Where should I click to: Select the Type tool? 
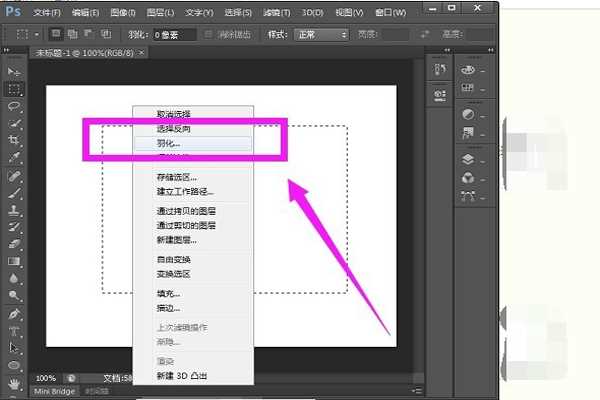[14, 331]
